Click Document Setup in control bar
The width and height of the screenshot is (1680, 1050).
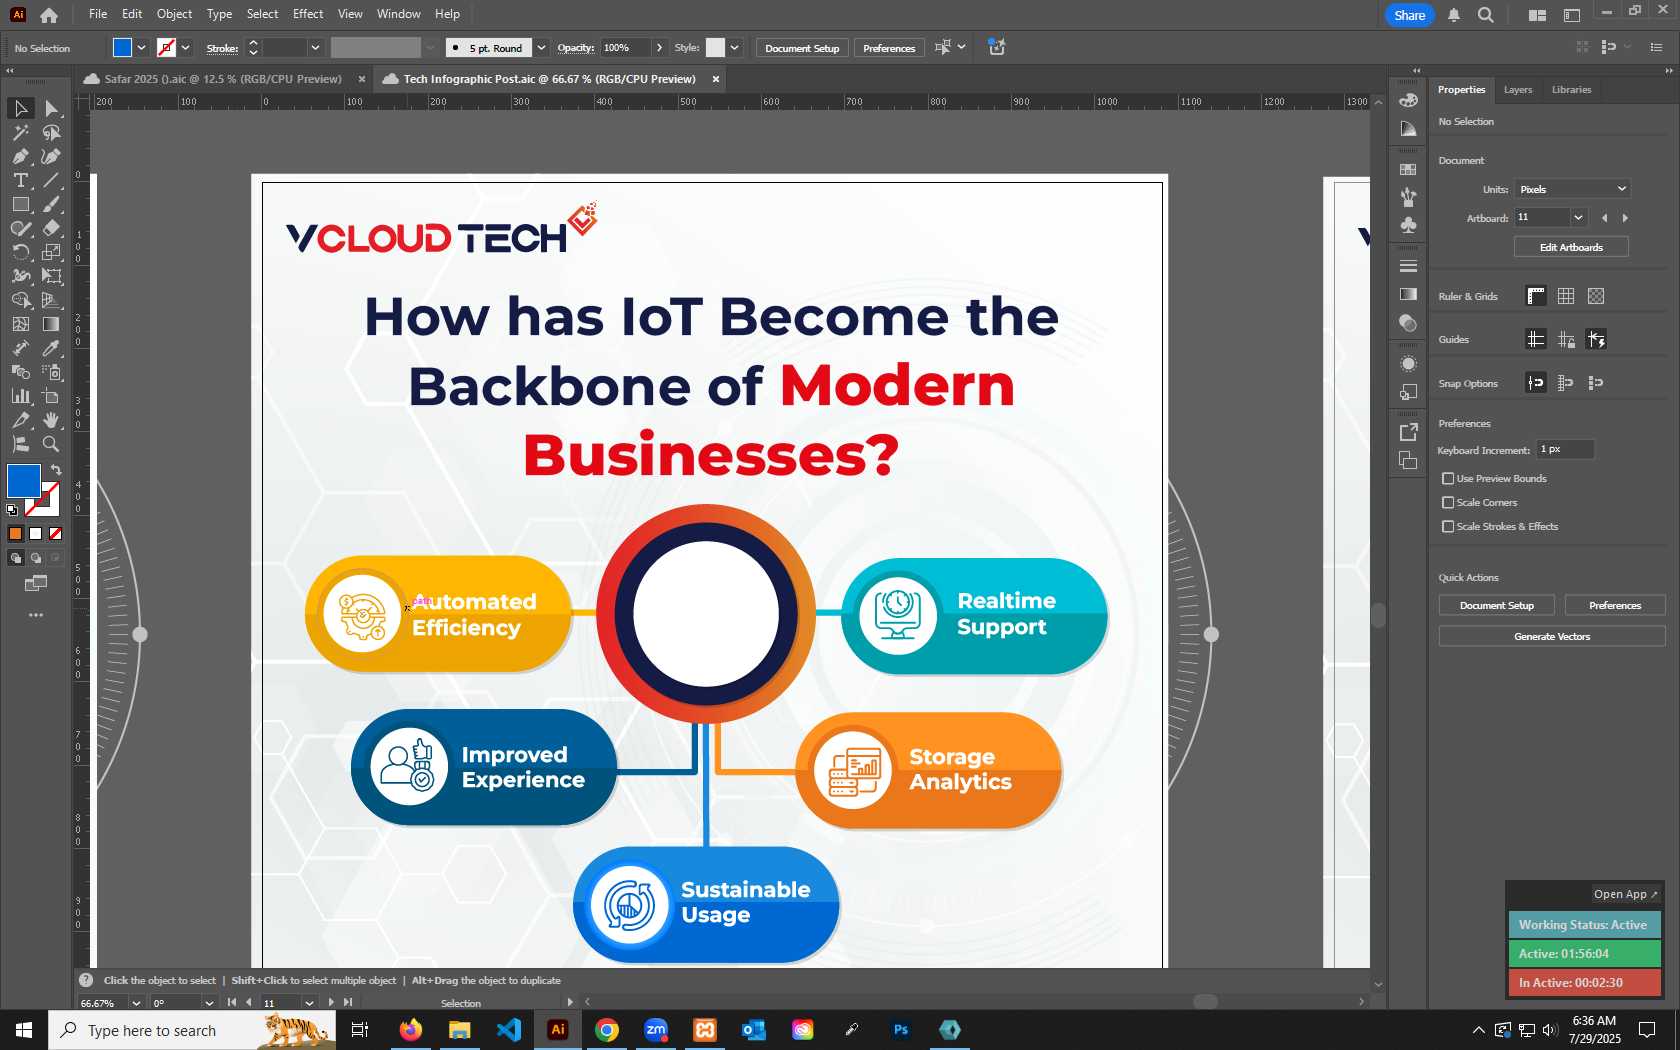pos(802,48)
